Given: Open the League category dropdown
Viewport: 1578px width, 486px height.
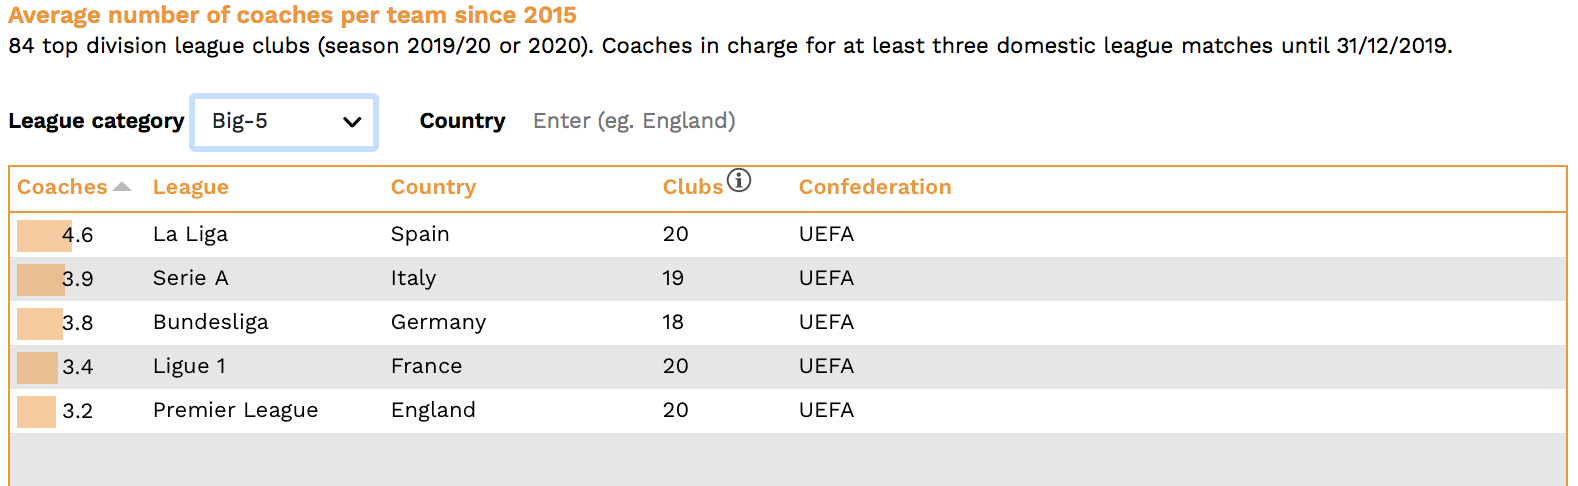Looking at the screenshot, I should (284, 122).
